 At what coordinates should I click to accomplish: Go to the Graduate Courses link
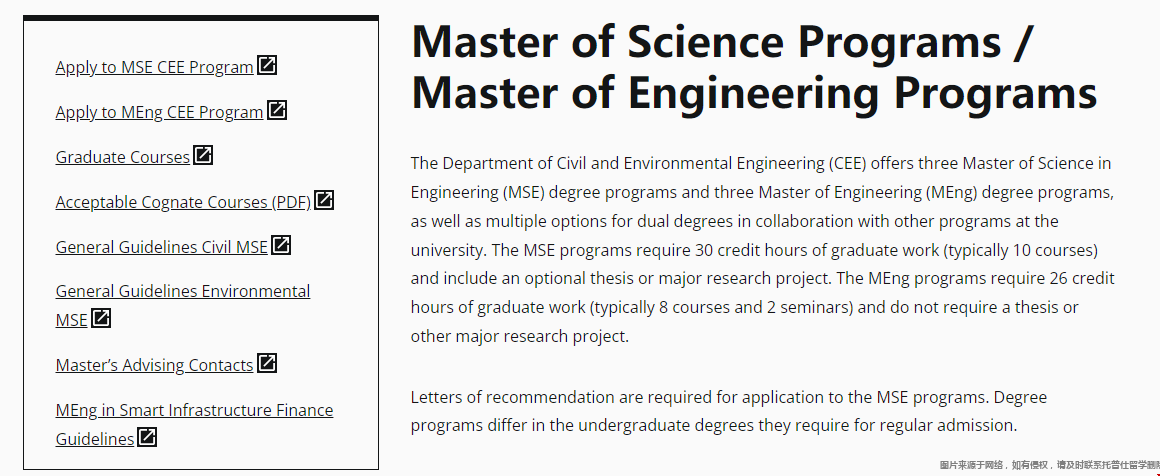122,157
